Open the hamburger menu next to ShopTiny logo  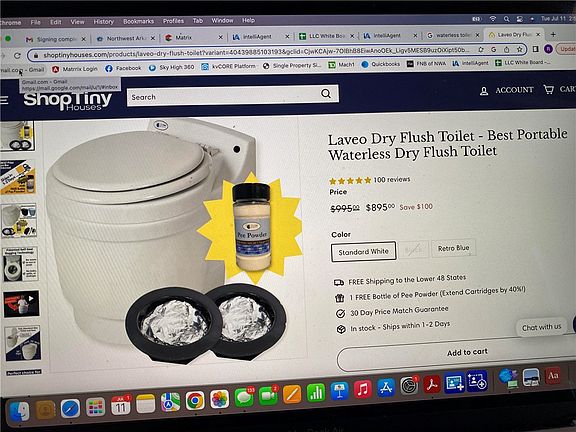point(4,100)
